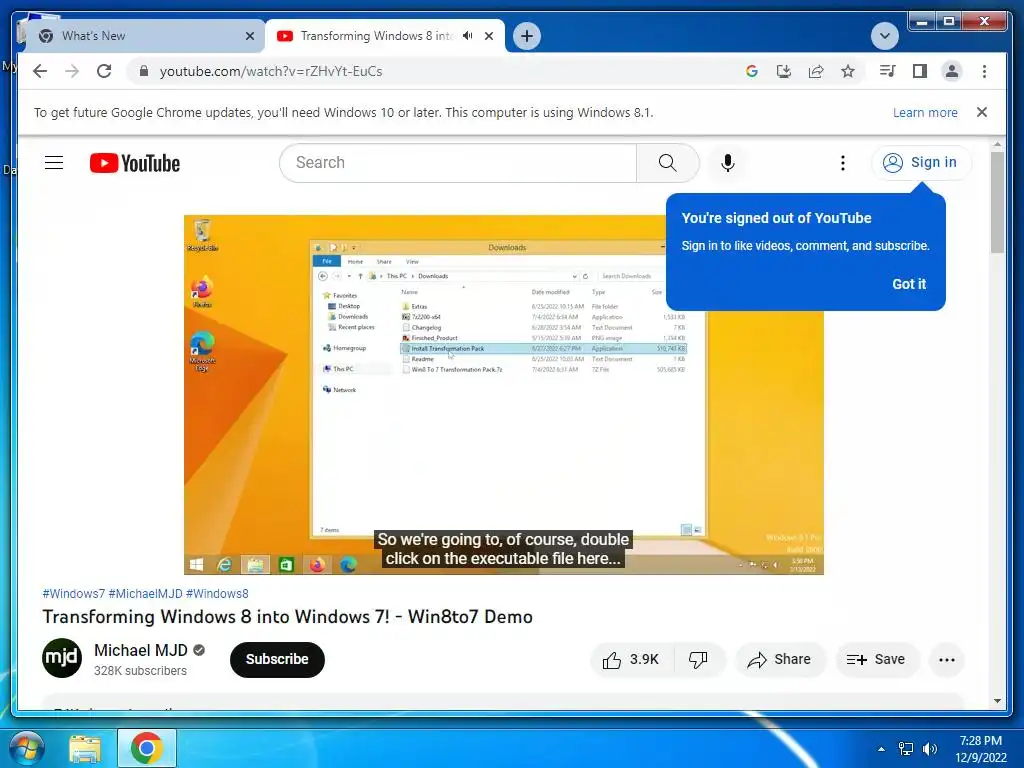Open Michael MJD channel avatar
This screenshot has height=768, width=1024.
point(62,658)
